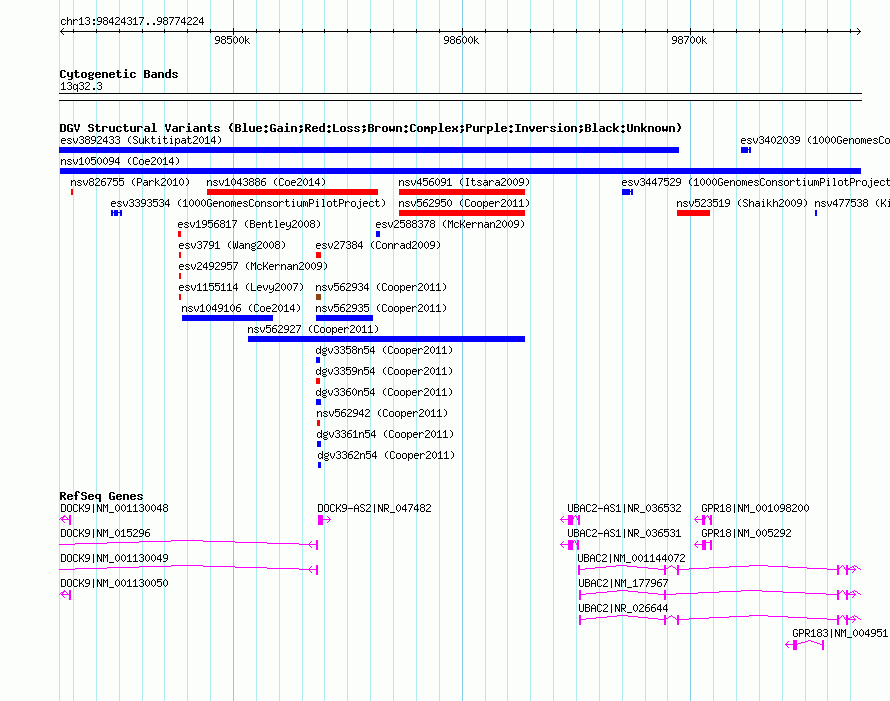Image resolution: width=890 pixels, height=701 pixels.
Task: Click nsv562927 (Cooper2011) label
Action: [313, 329]
